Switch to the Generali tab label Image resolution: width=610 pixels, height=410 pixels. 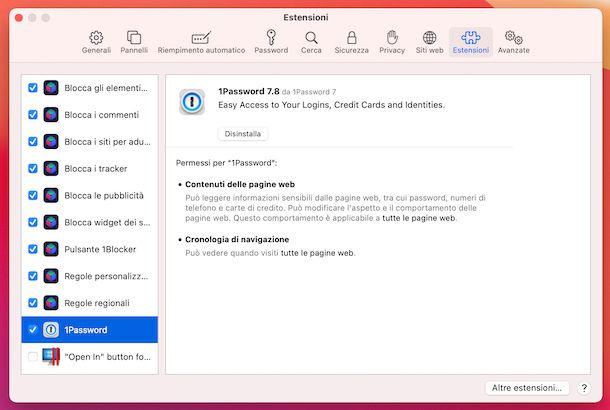[96, 50]
